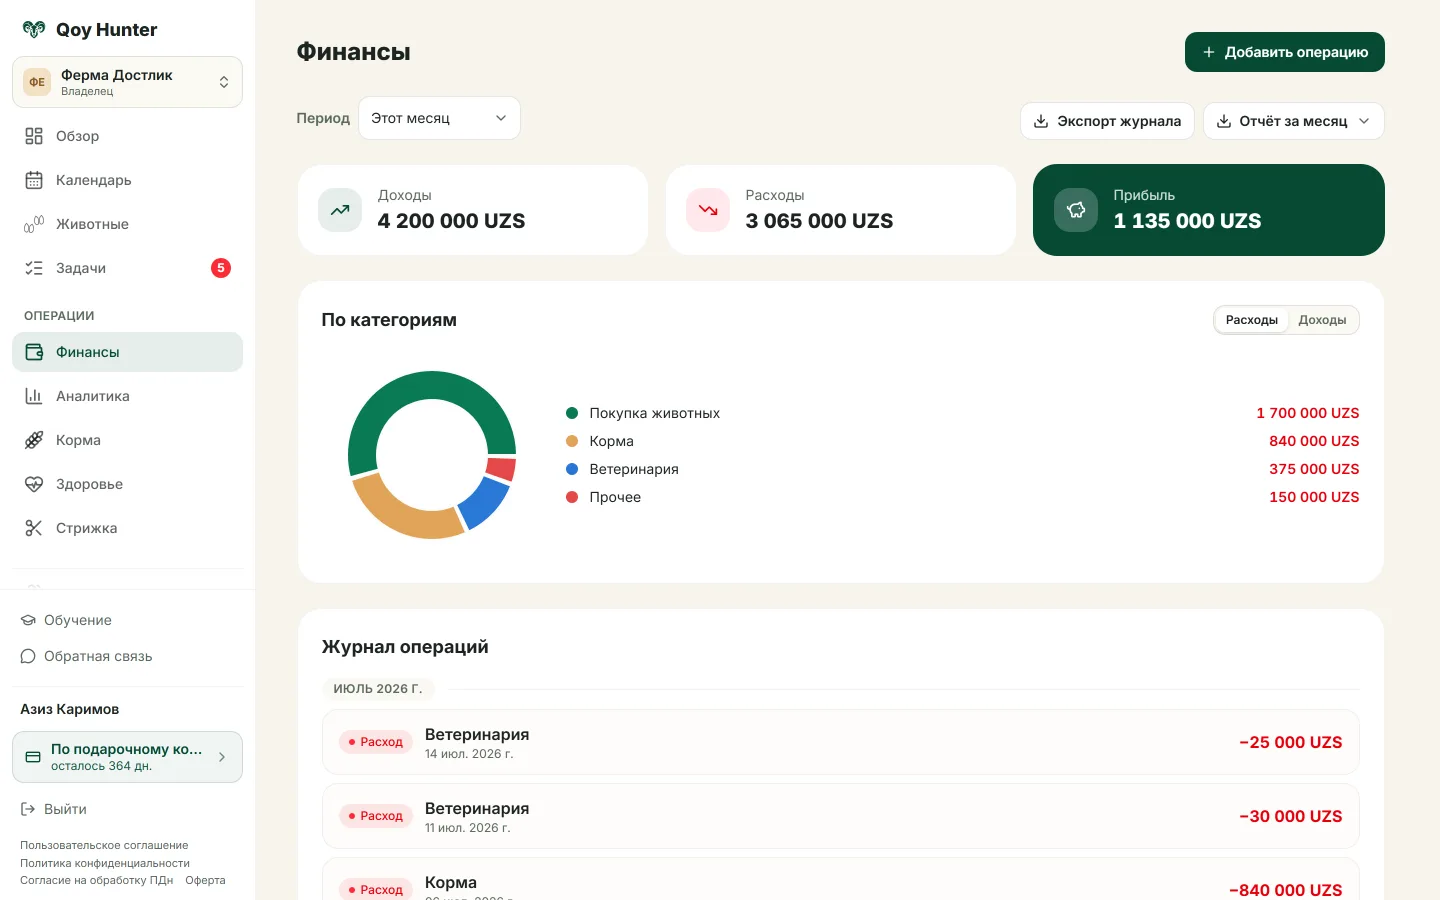The image size is (1440, 900).
Task: Open the Обзор dashboard icon
Action: (34, 136)
